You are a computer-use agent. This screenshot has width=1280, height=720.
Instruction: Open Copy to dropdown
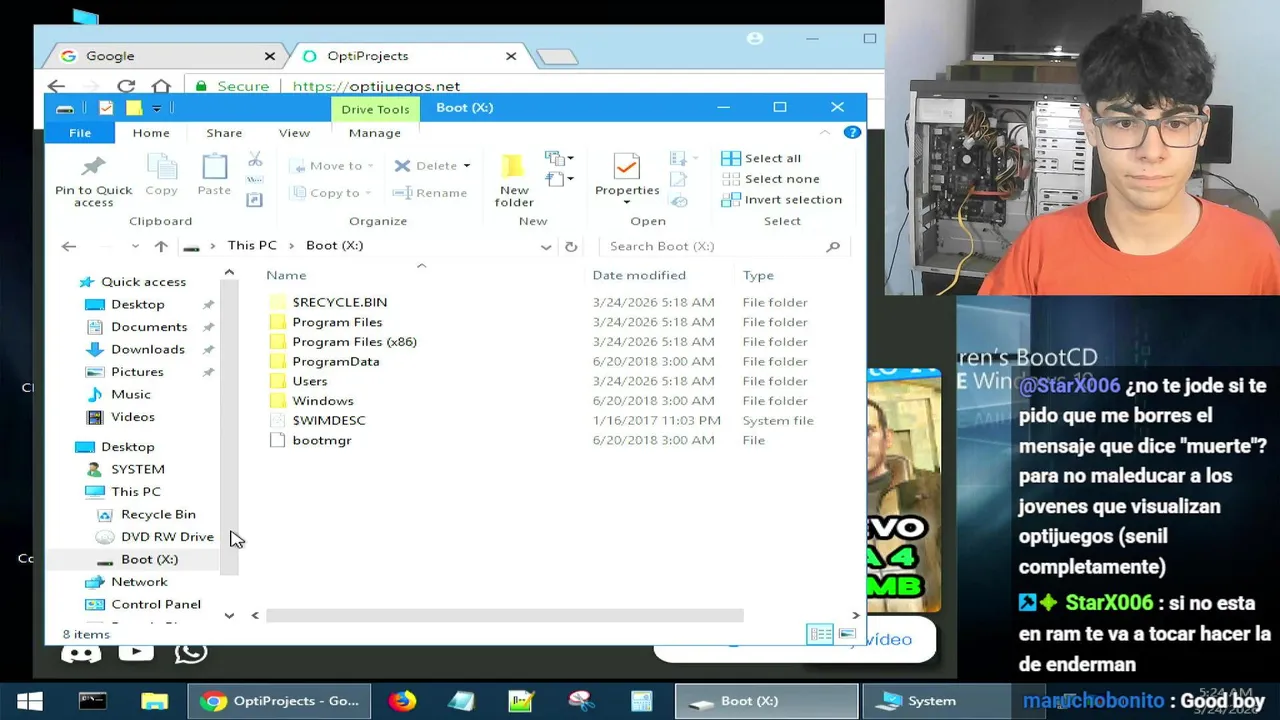tap(332, 193)
